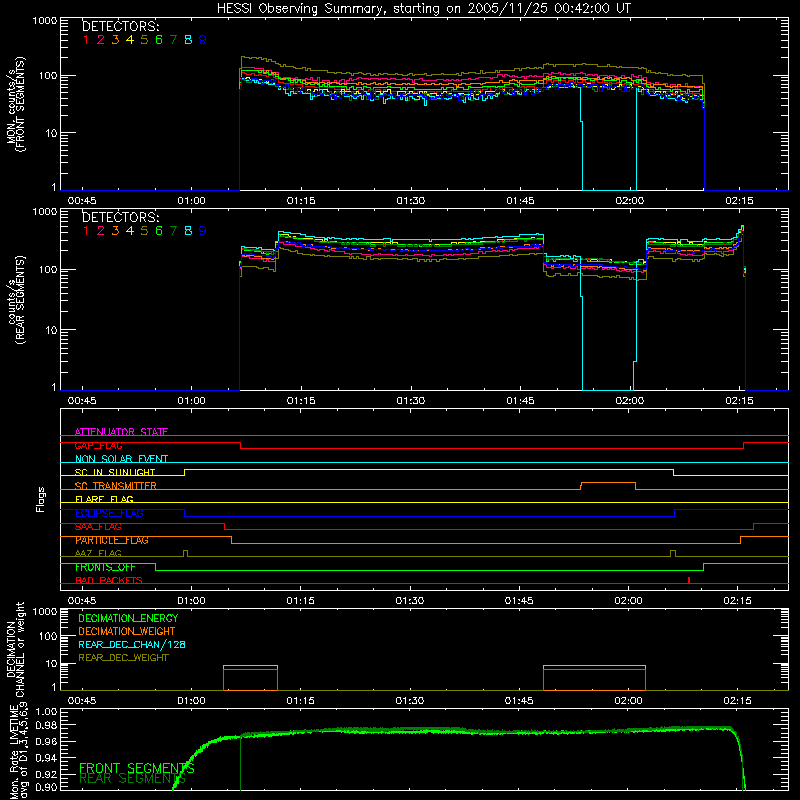Click the PARTICLE_FLAG label
The image size is (800, 800).
pyautogui.click(x=112, y=540)
